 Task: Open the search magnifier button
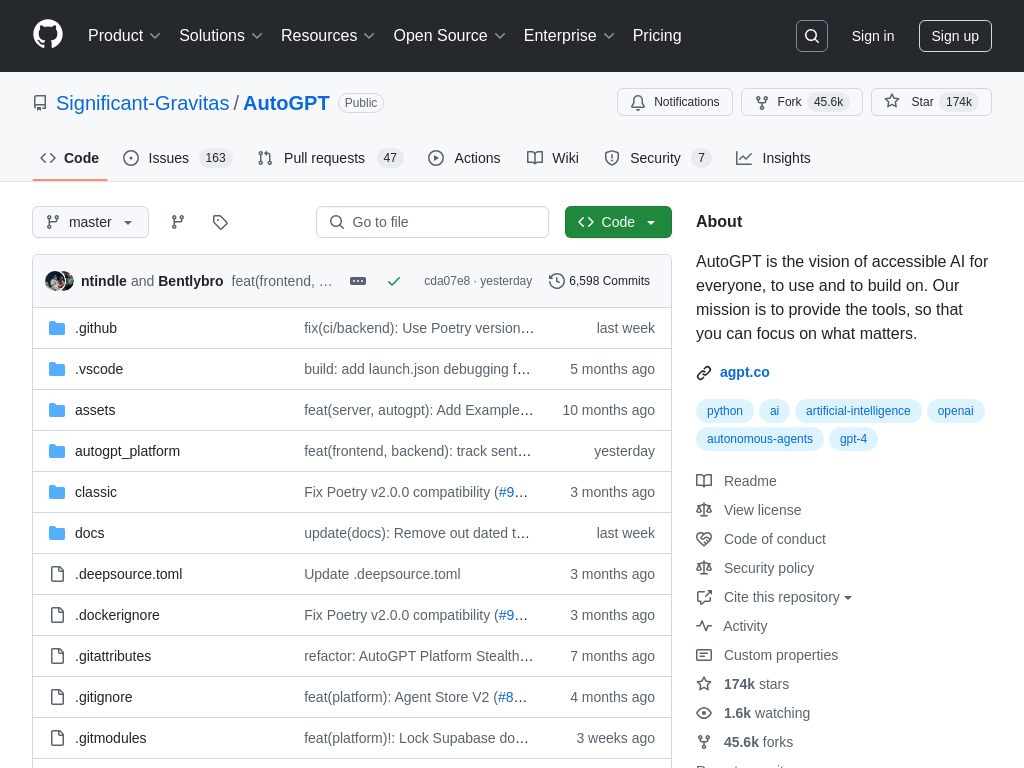[811, 36]
